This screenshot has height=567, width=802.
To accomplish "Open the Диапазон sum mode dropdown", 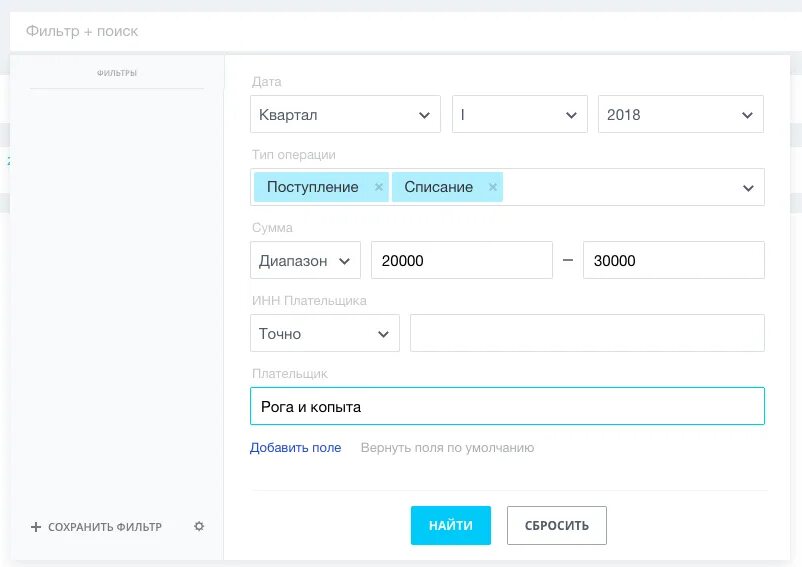I will point(305,260).
